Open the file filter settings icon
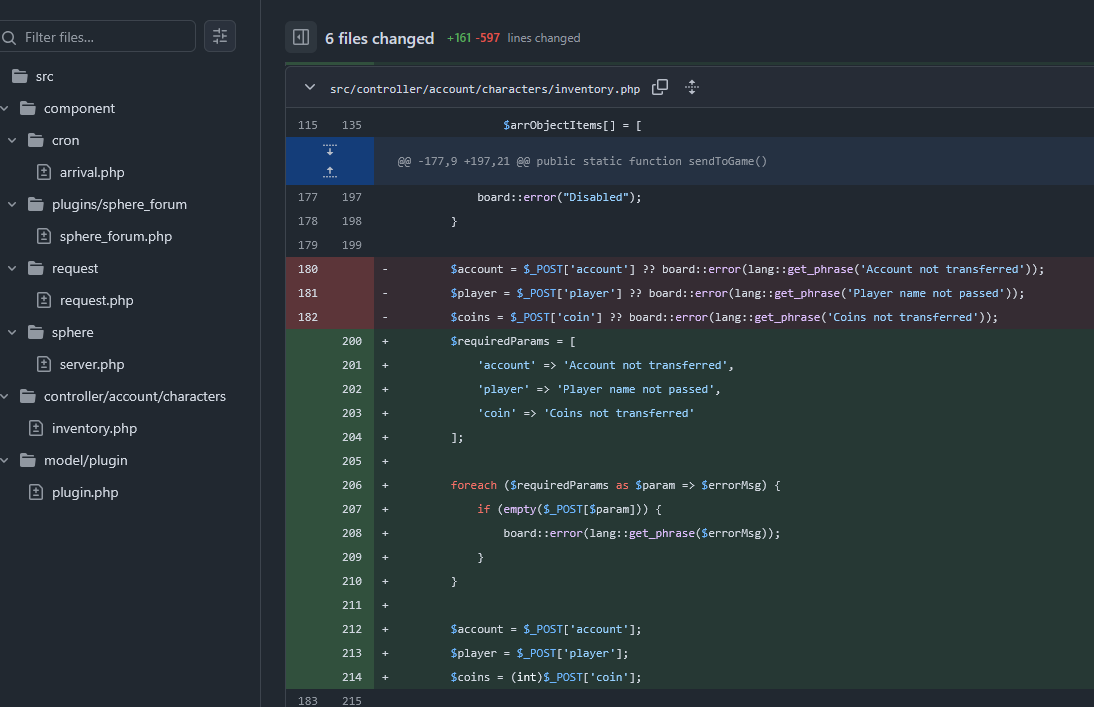 220,36
